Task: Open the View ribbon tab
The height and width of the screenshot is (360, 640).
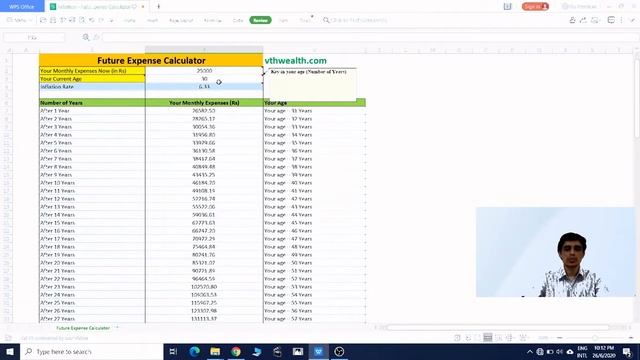Action: (283, 20)
